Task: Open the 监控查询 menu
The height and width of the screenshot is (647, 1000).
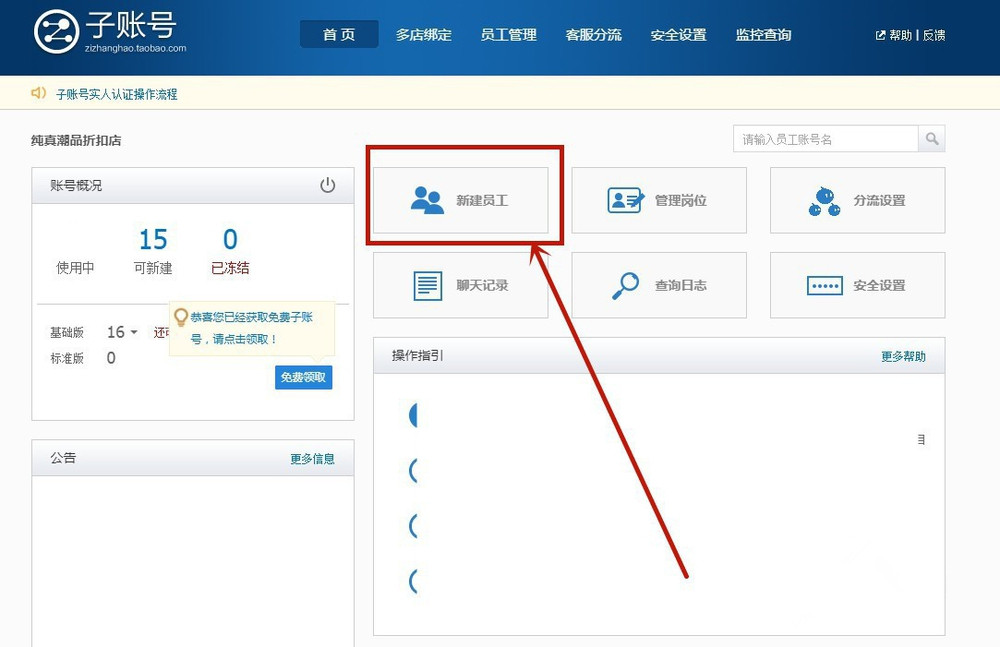Action: pyautogui.click(x=763, y=35)
